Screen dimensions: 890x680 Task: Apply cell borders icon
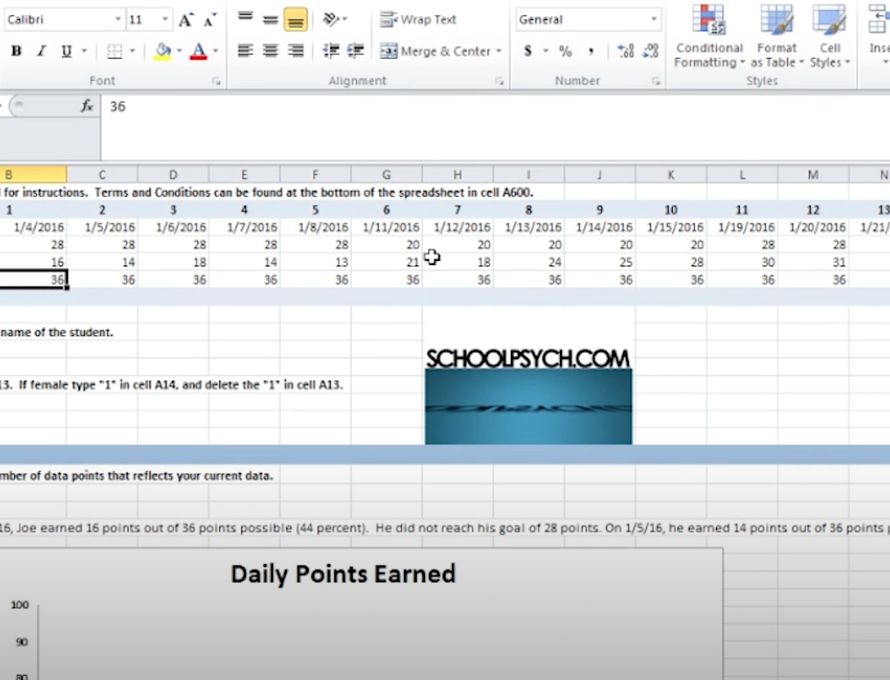[x=114, y=51]
